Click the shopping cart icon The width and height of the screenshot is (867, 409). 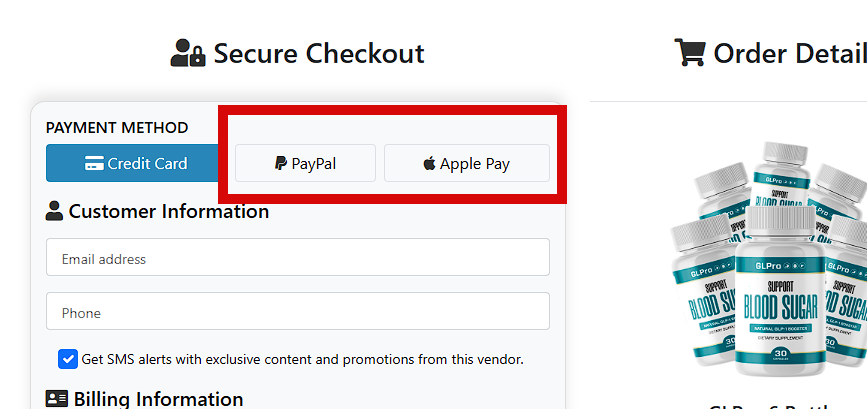(689, 53)
